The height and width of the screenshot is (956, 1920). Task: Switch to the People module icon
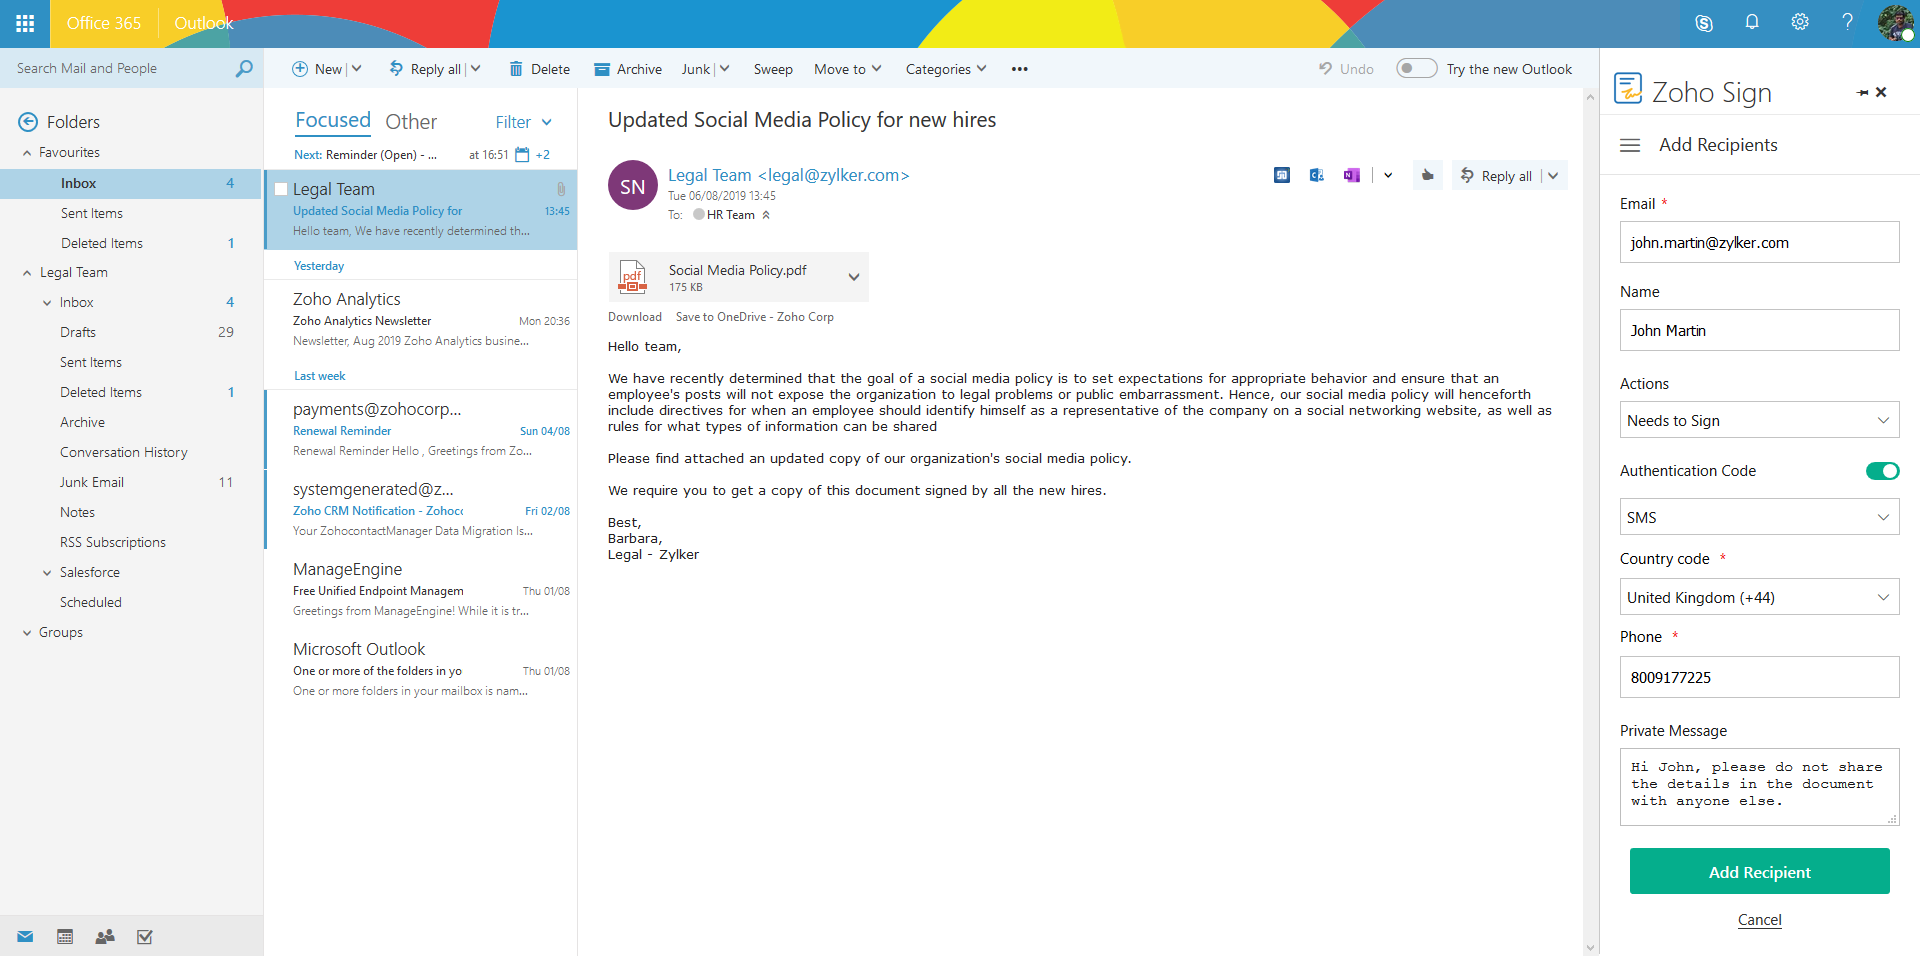[x=105, y=937]
